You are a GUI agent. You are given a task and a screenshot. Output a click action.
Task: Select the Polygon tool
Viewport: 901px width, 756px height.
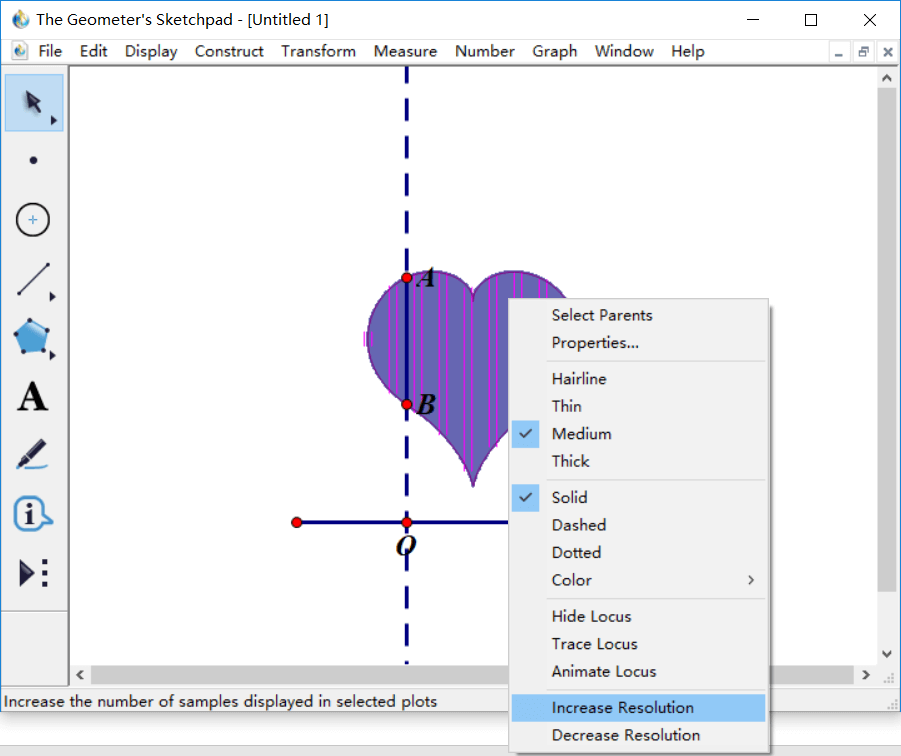33,338
